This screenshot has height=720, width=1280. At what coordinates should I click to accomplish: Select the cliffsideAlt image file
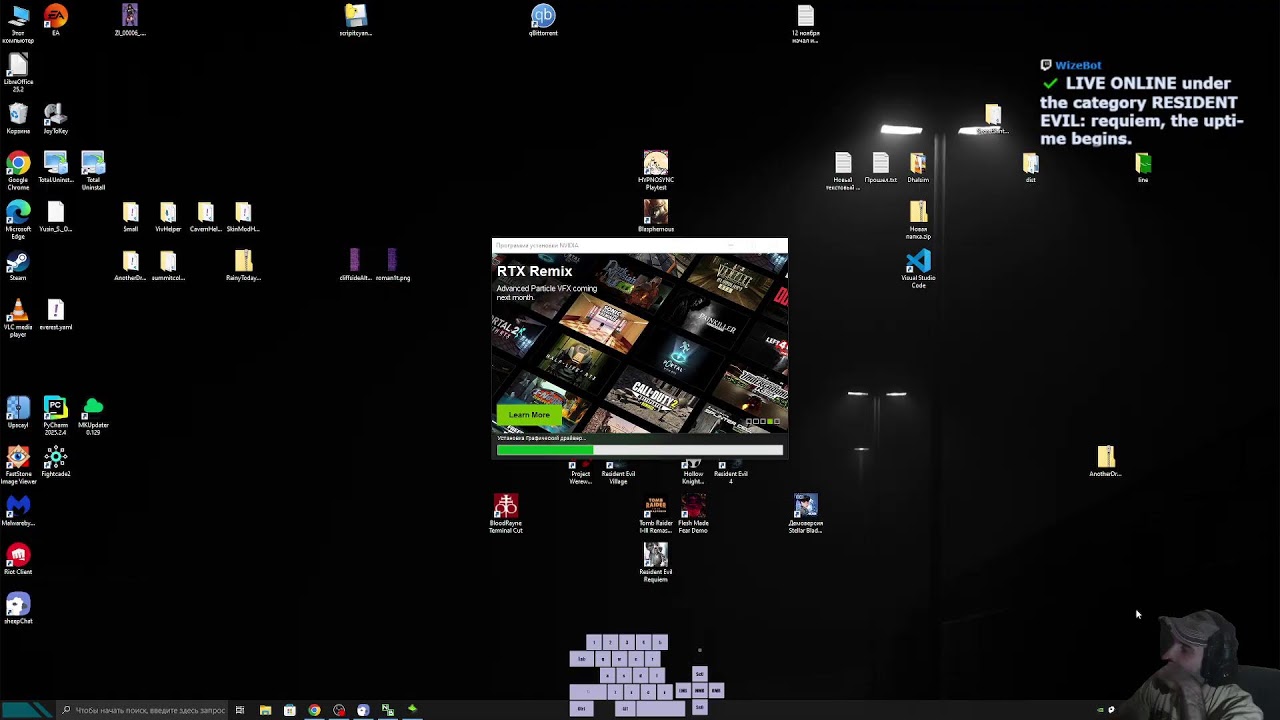pos(356,265)
